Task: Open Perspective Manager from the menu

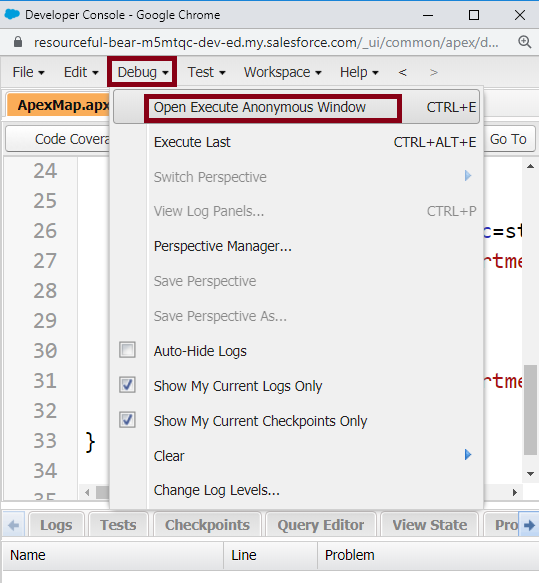Action: [296, 246]
